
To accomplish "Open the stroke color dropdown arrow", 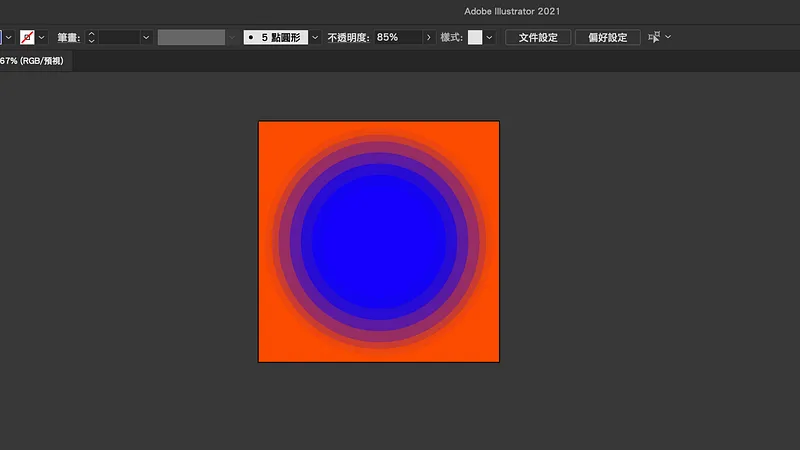I will (x=42, y=37).
